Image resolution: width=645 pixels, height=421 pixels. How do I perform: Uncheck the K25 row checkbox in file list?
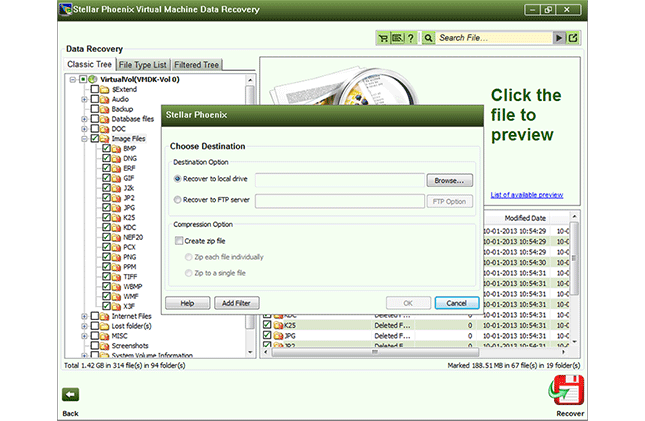(267, 325)
